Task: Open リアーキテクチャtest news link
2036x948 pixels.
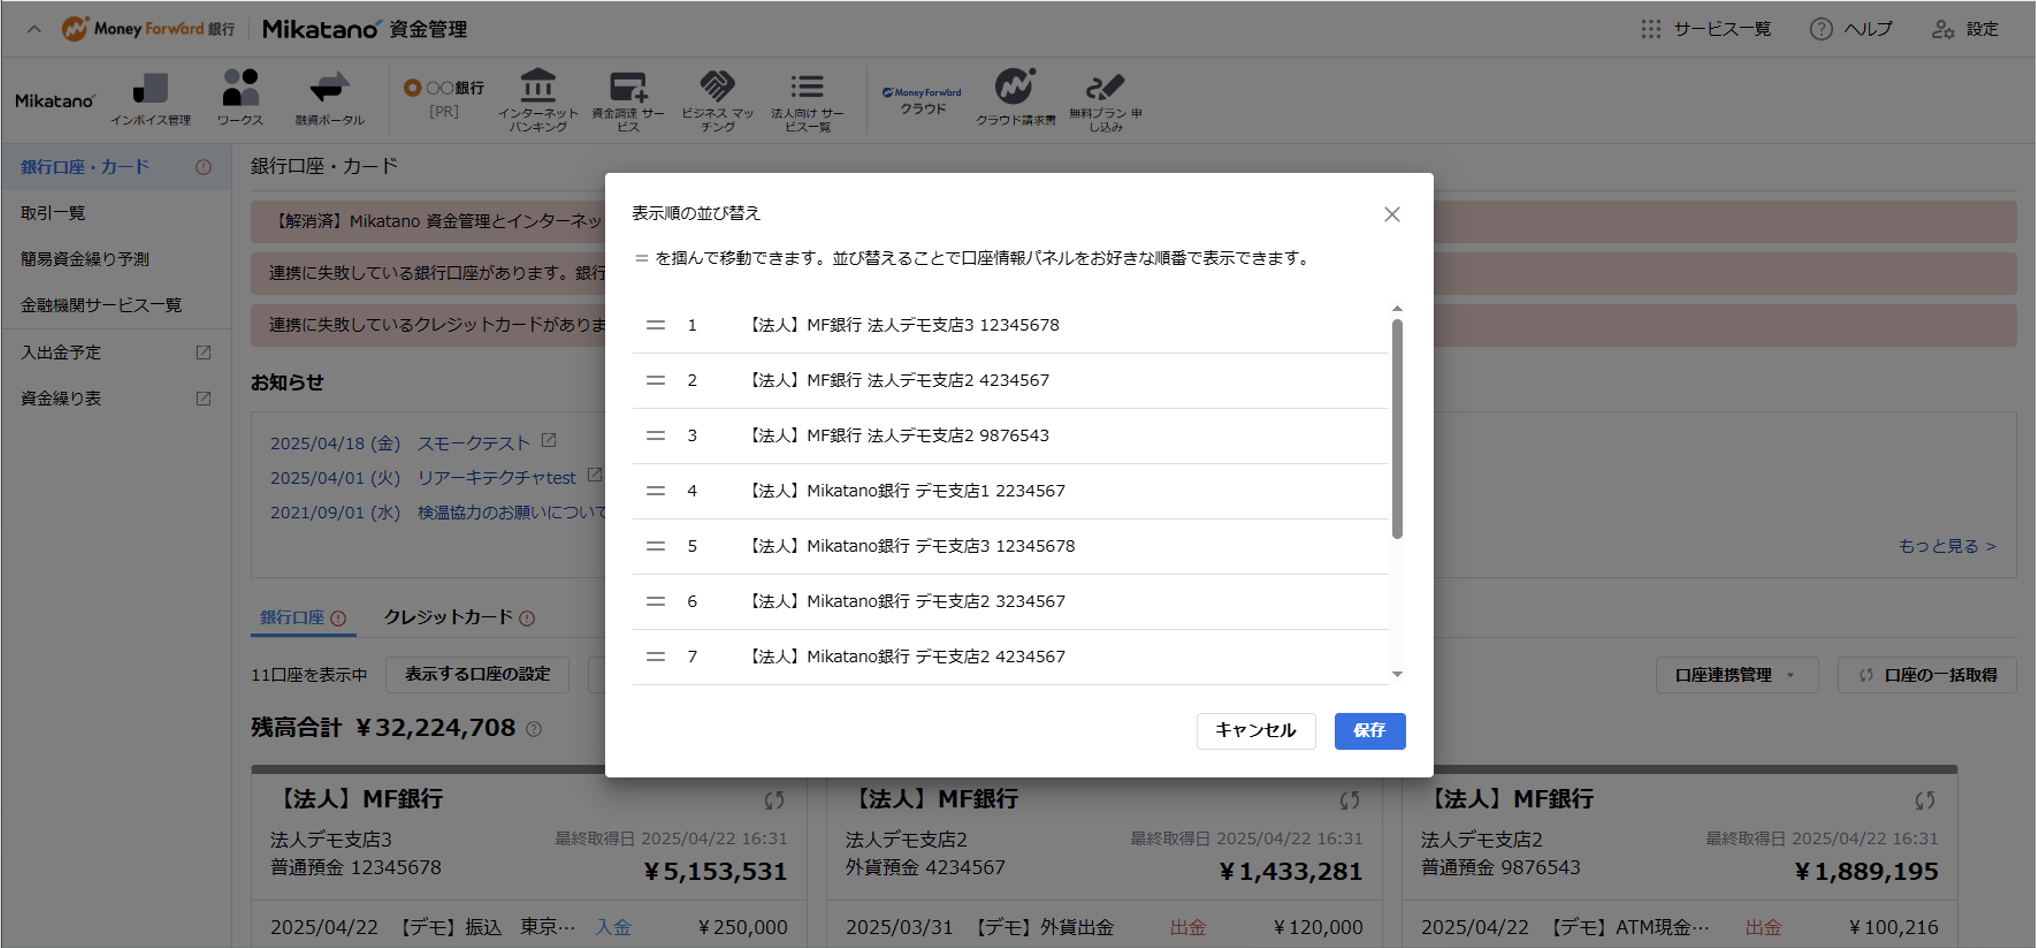Action: 496,478
